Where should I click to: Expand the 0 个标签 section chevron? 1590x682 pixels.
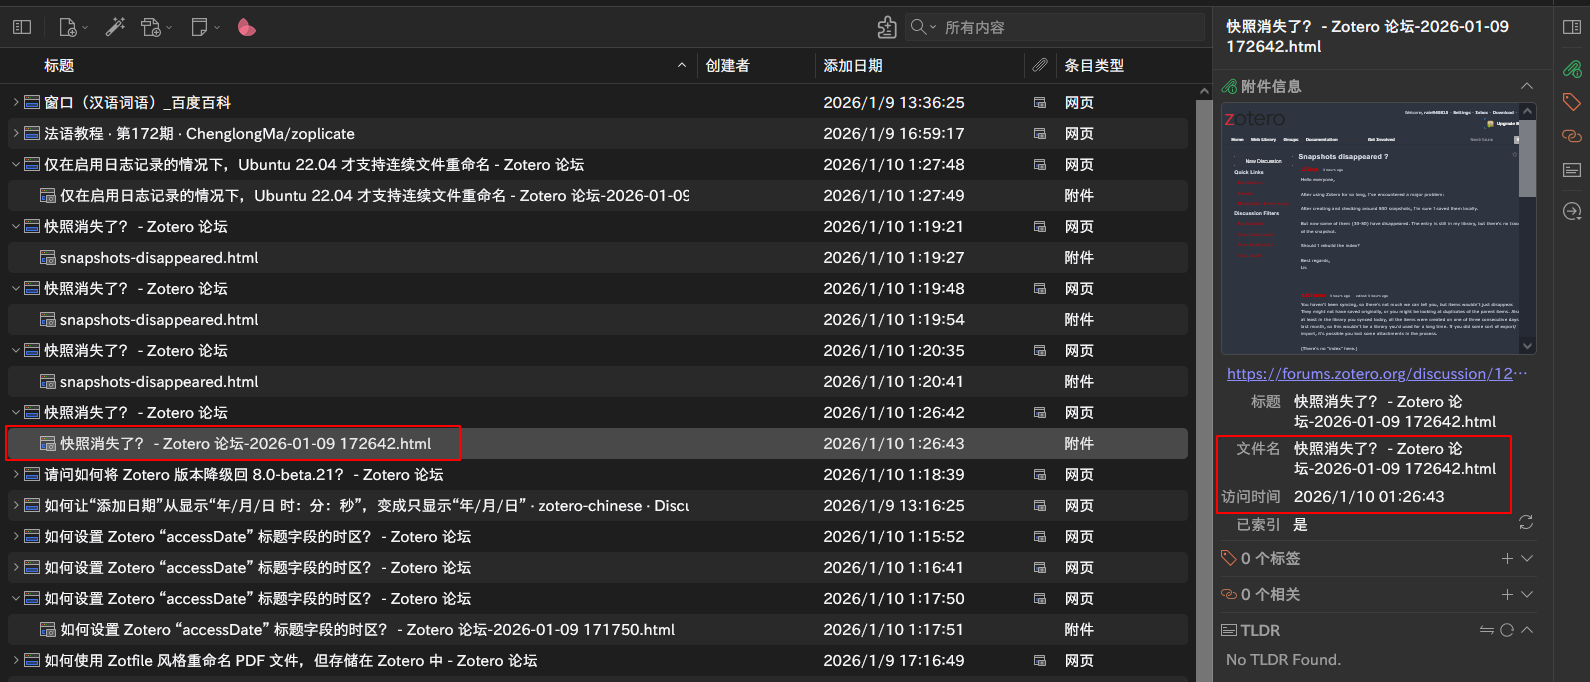coord(1527,558)
